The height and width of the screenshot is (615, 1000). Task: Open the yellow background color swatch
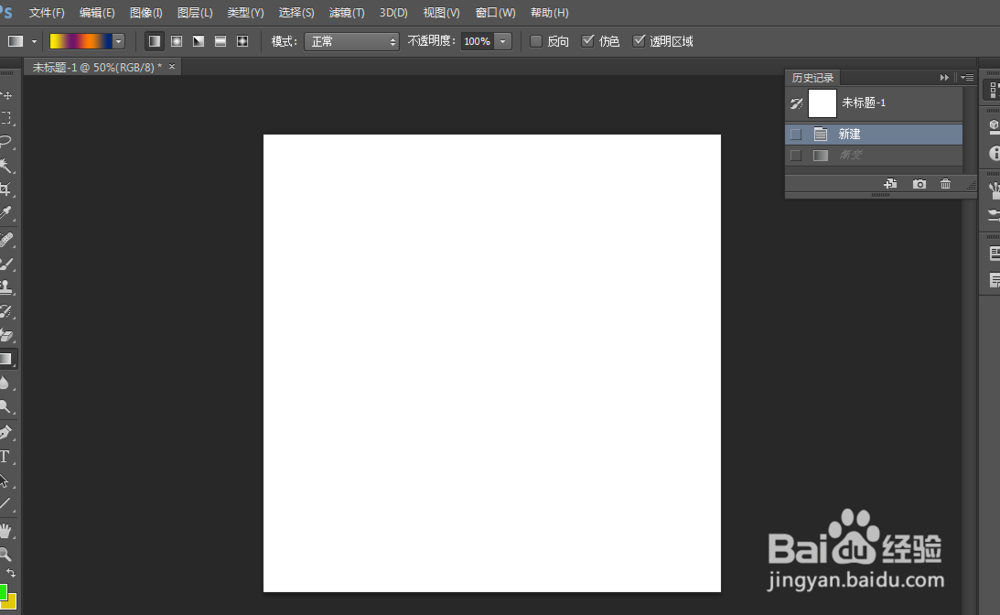click(x=10, y=602)
